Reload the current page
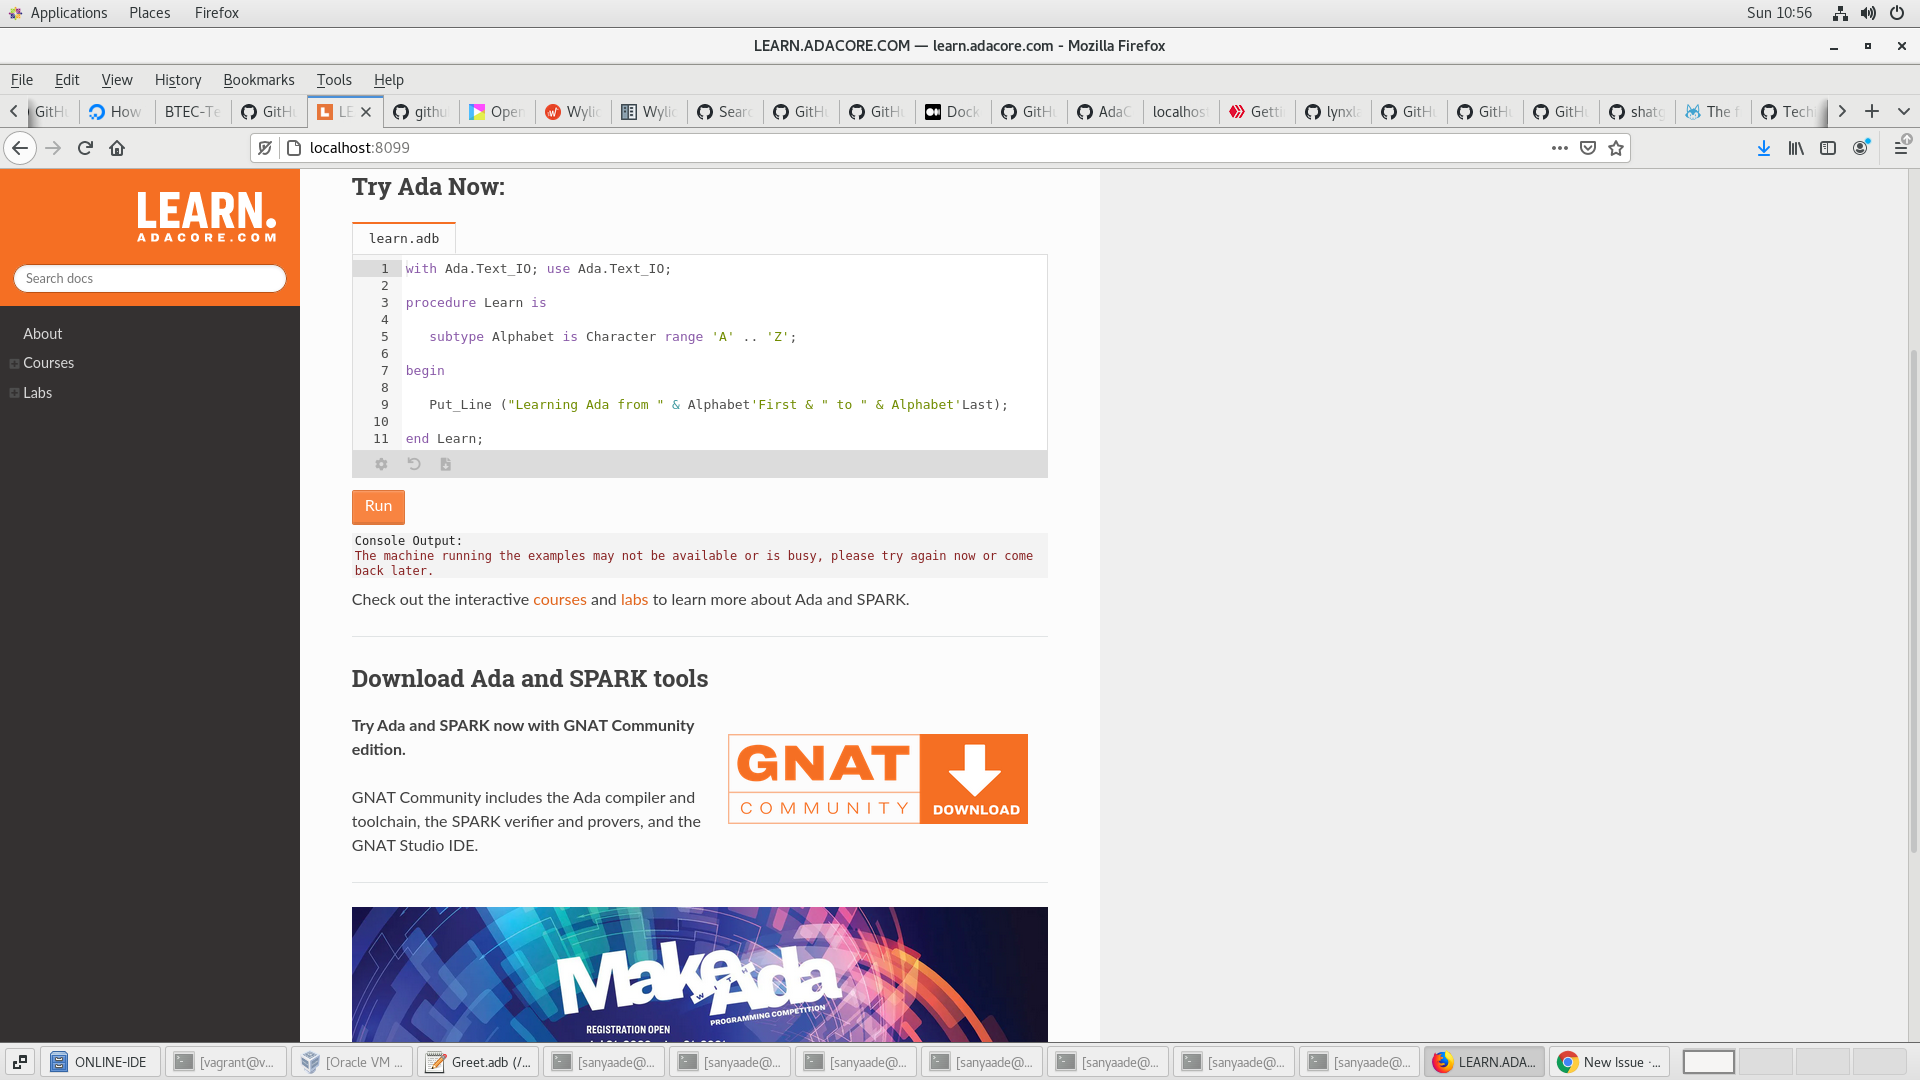Viewport: 1920px width, 1080px height. pyautogui.click(x=85, y=147)
